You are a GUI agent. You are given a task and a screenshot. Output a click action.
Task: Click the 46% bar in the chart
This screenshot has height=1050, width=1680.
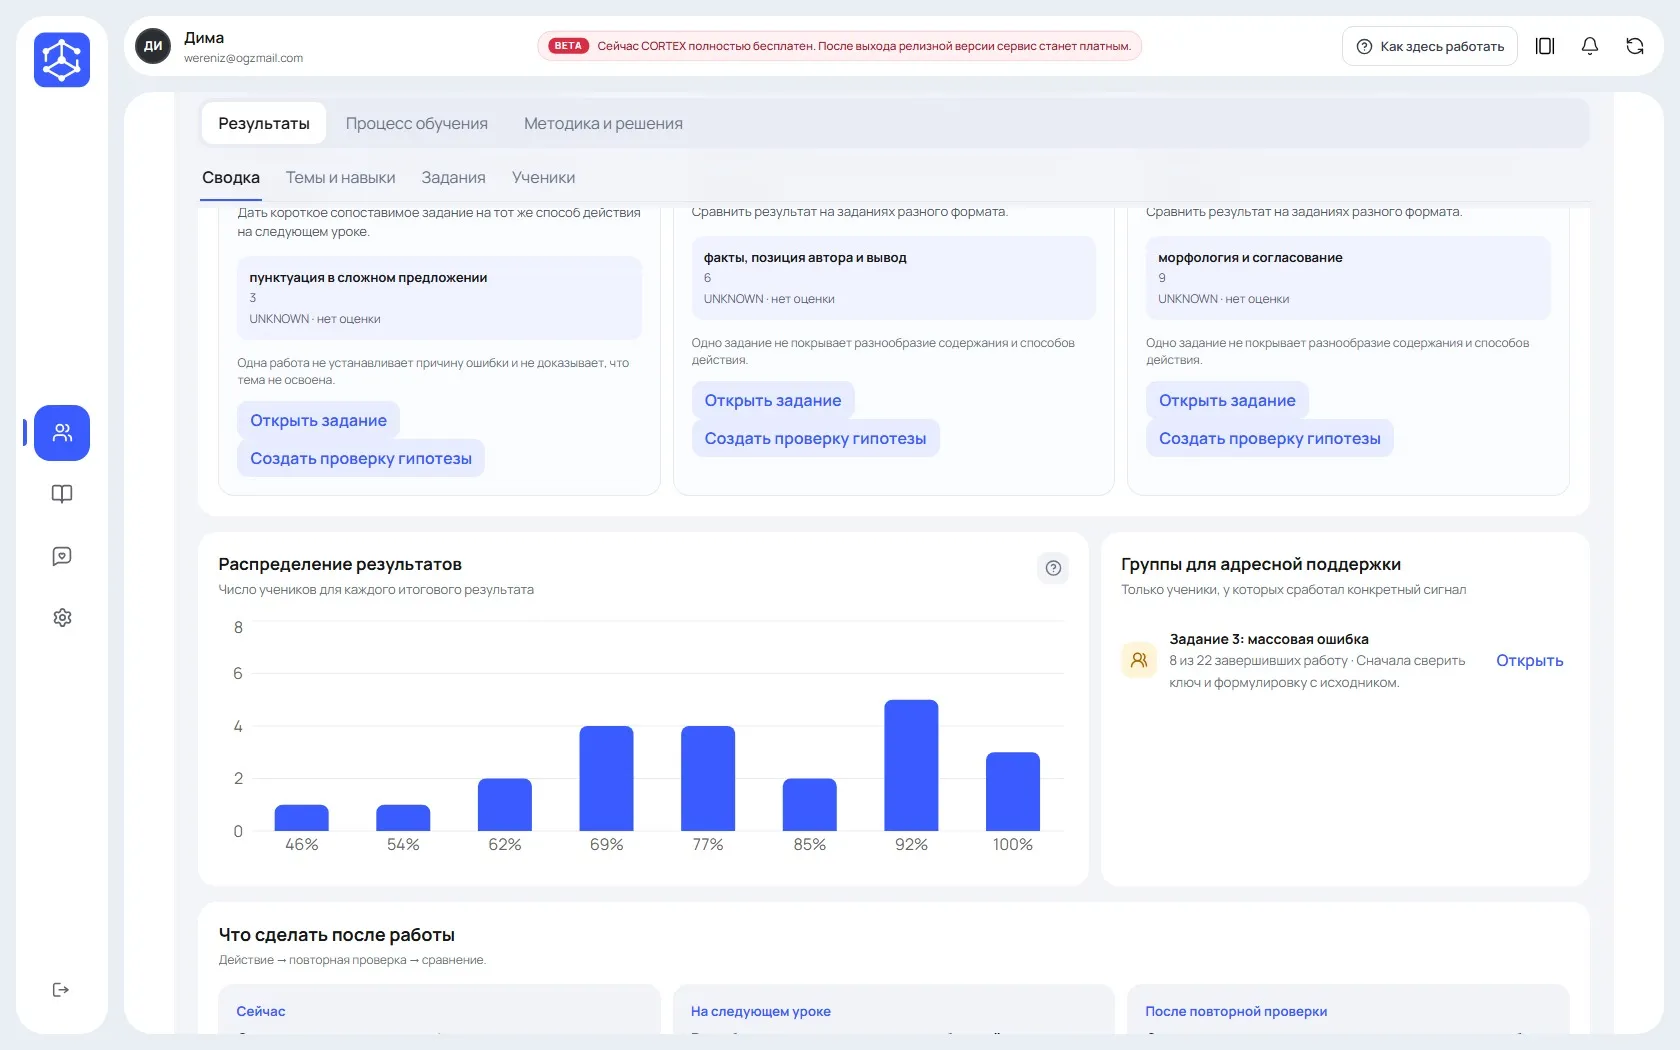tap(301, 818)
